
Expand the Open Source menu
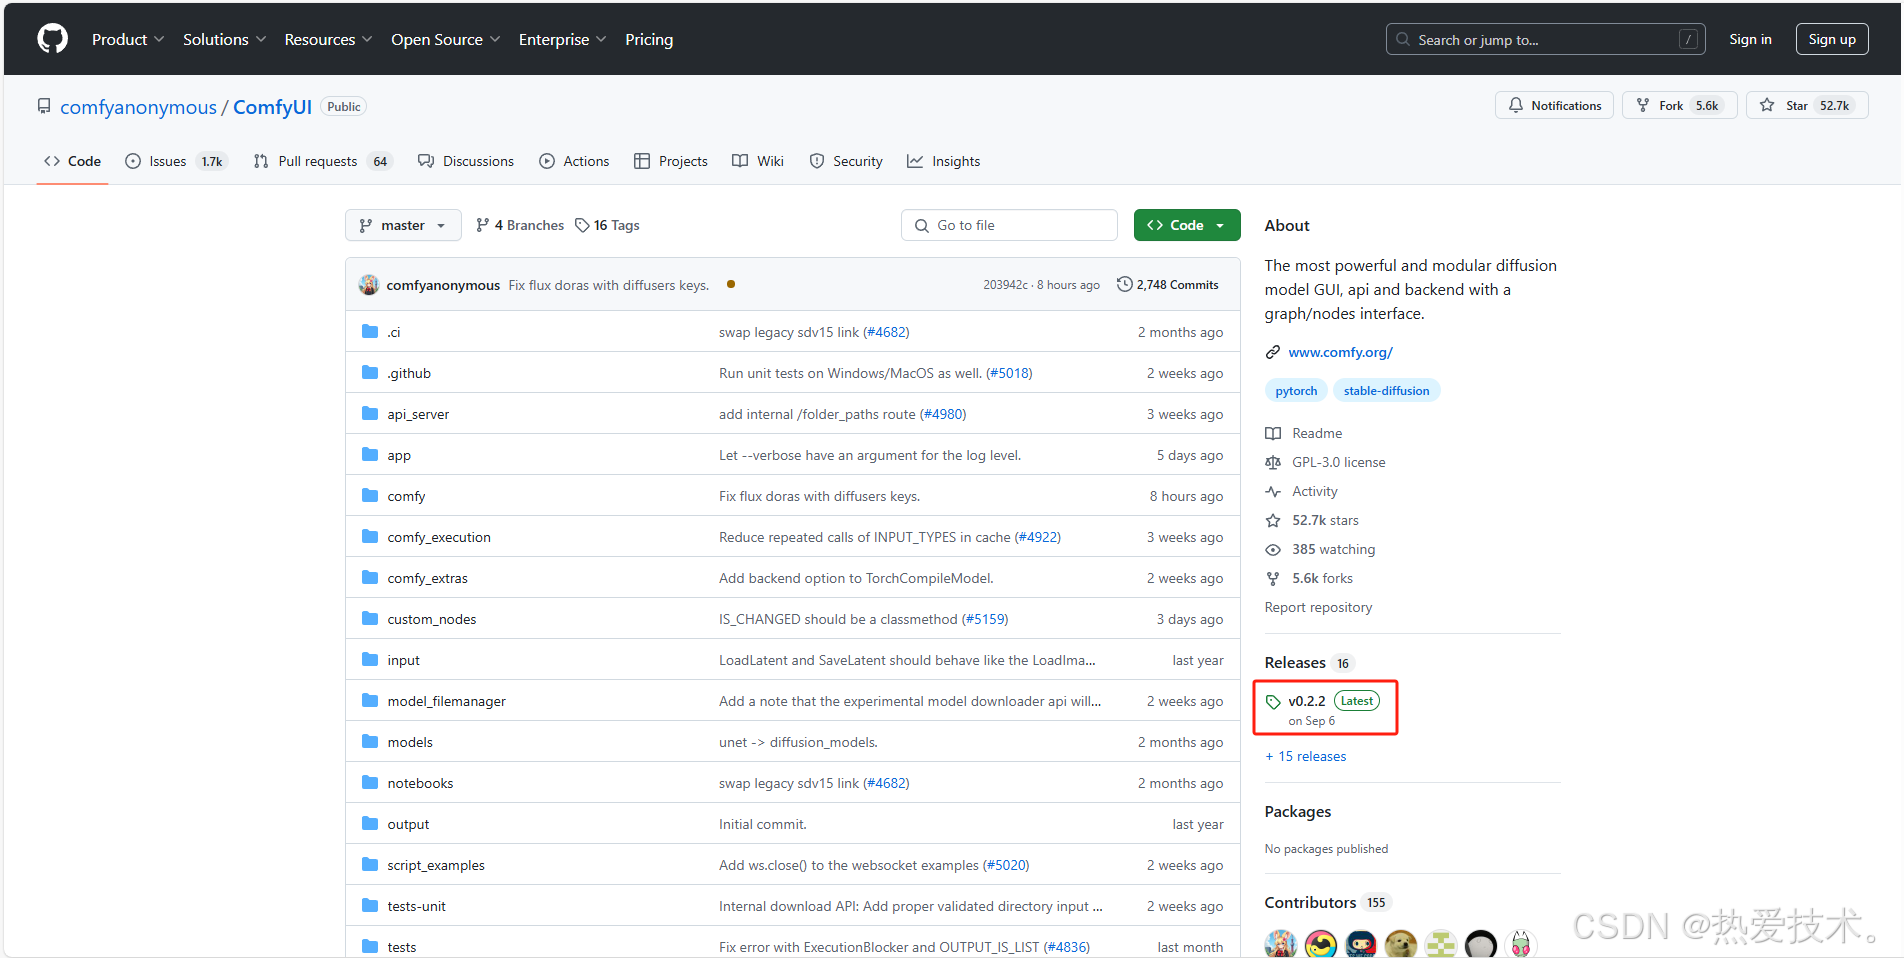(445, 39)
